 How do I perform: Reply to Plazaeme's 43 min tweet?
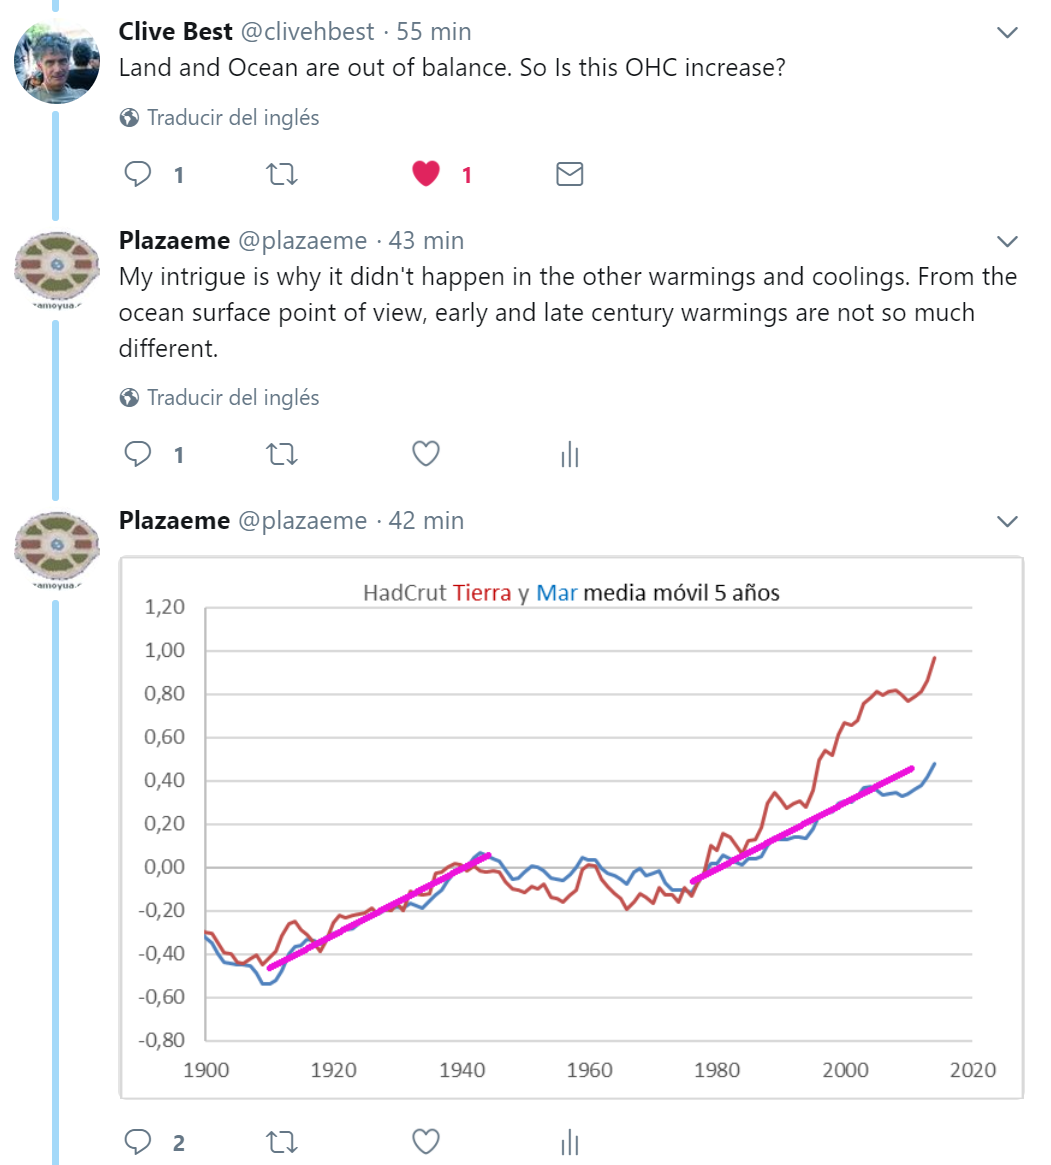pos(138,455)
